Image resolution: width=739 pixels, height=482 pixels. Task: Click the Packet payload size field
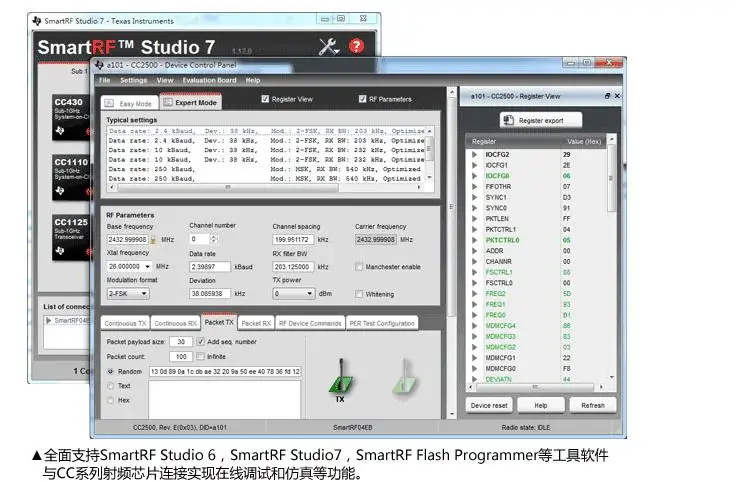pyautogui.click(x=181, y=342)
